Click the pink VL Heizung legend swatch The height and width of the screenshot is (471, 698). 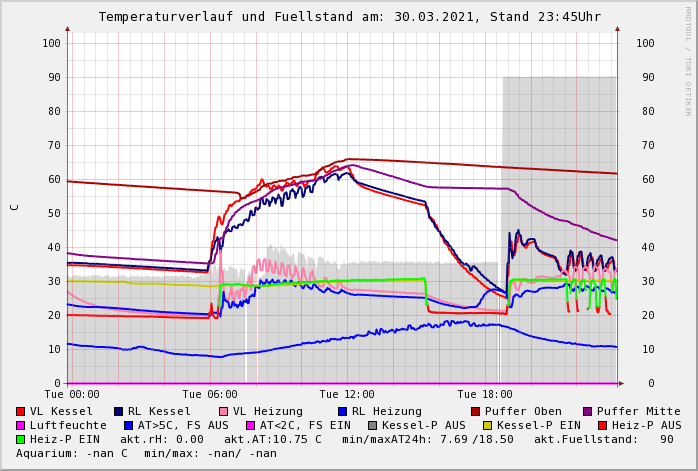(x=223, y=411)
